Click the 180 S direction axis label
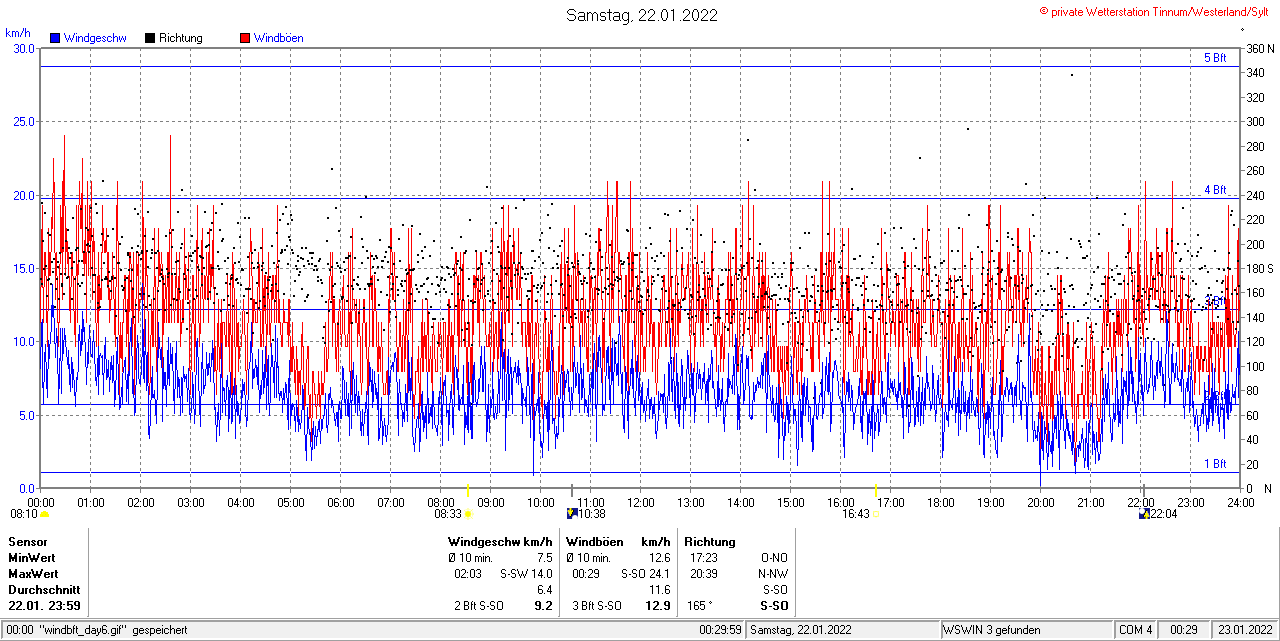Viewport: 1280px width, 641px height. coord(1259,269)
